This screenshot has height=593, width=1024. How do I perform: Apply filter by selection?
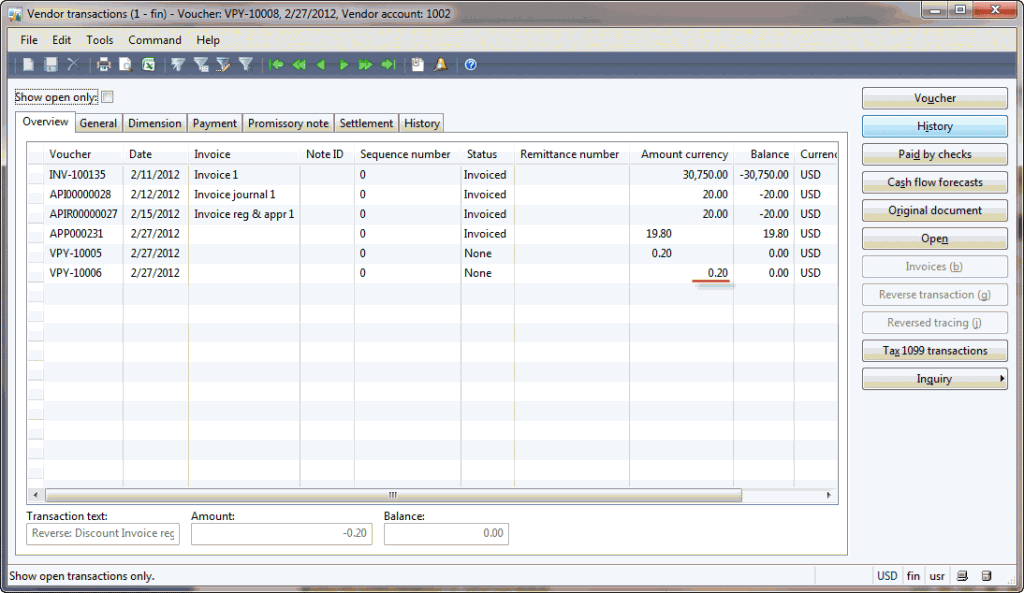click(x=179, y=64)
